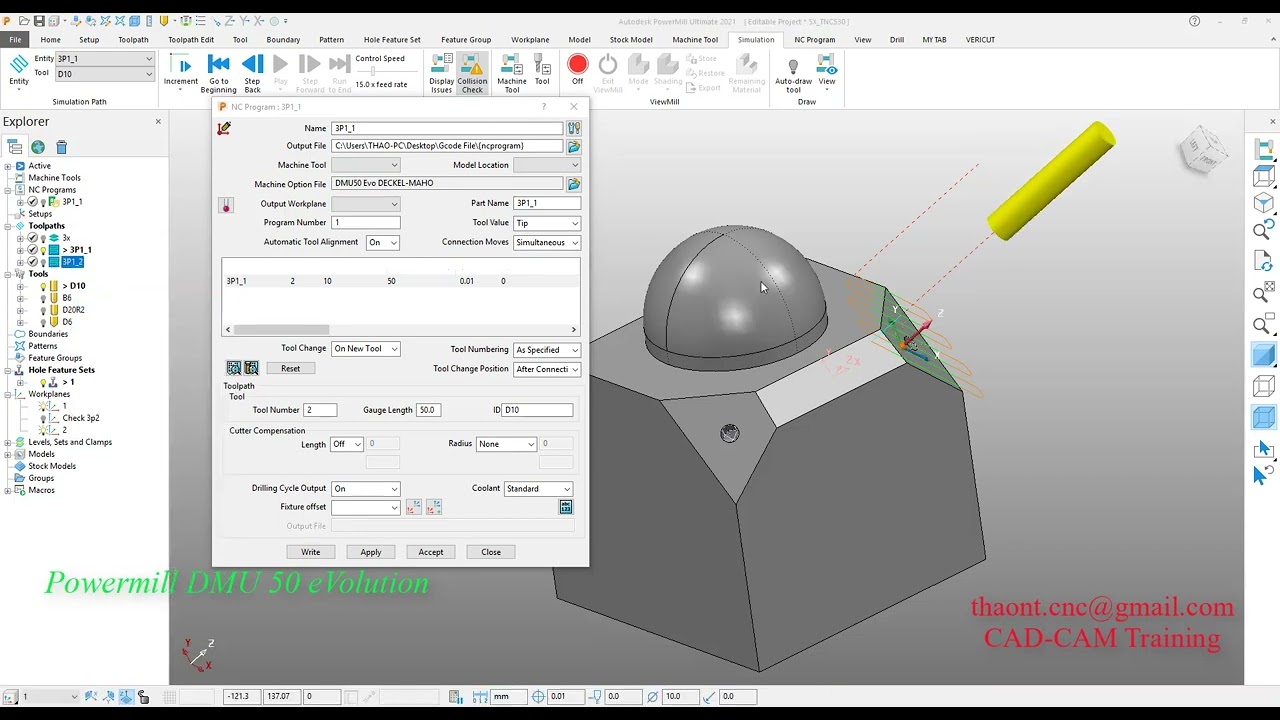This screenshot has height=720, width=1280.
Task: Adjust the Control Speed slider
Action: pyautogui.click(x=373, y=71)
